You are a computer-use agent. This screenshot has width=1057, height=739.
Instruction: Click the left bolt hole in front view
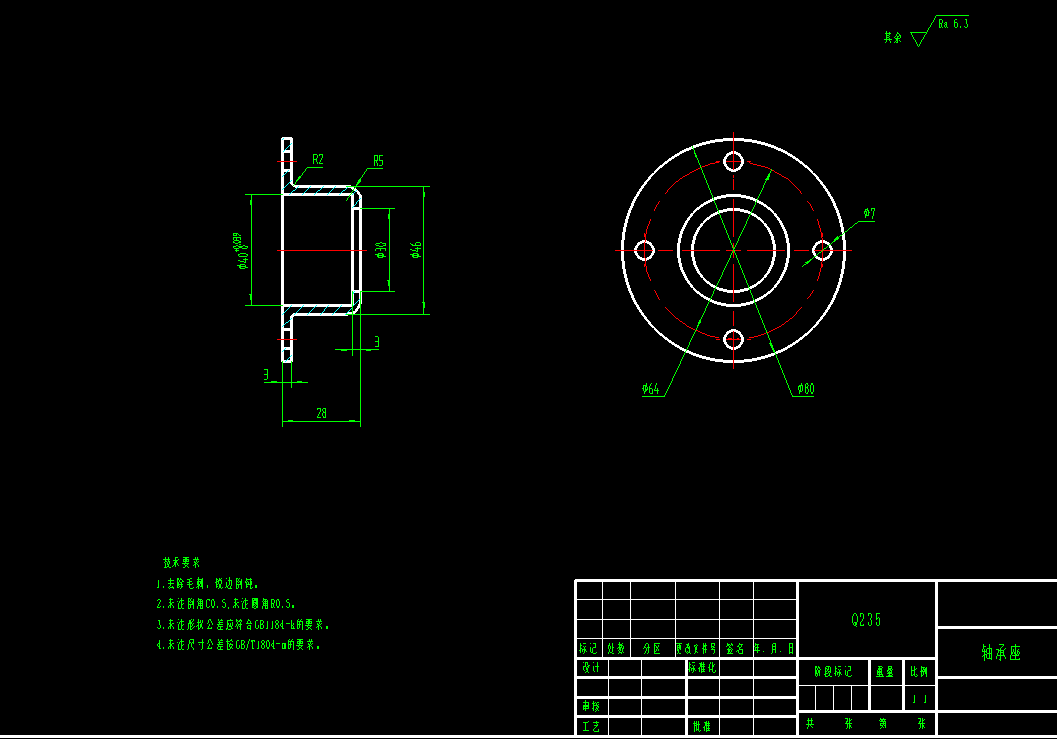tap(644, 251)
